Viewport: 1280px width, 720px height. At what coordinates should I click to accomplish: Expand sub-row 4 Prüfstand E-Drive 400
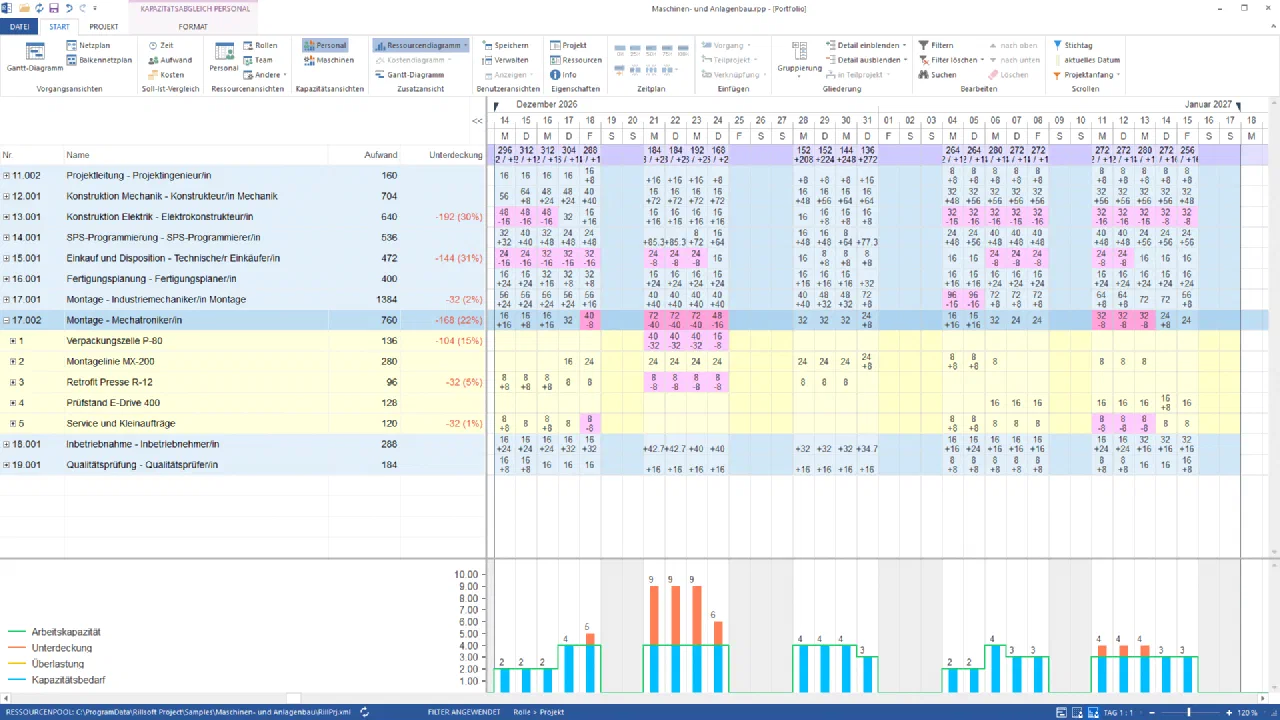click(13, 403)
